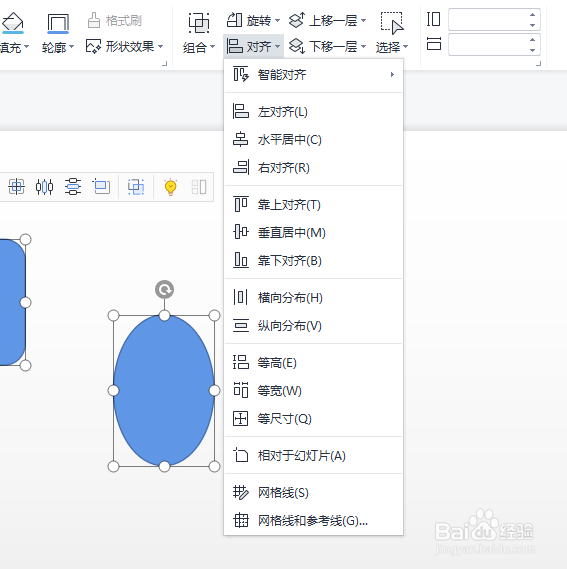Click the Equal Size icon in menu
567x569 pixels.
click(241, 418)
